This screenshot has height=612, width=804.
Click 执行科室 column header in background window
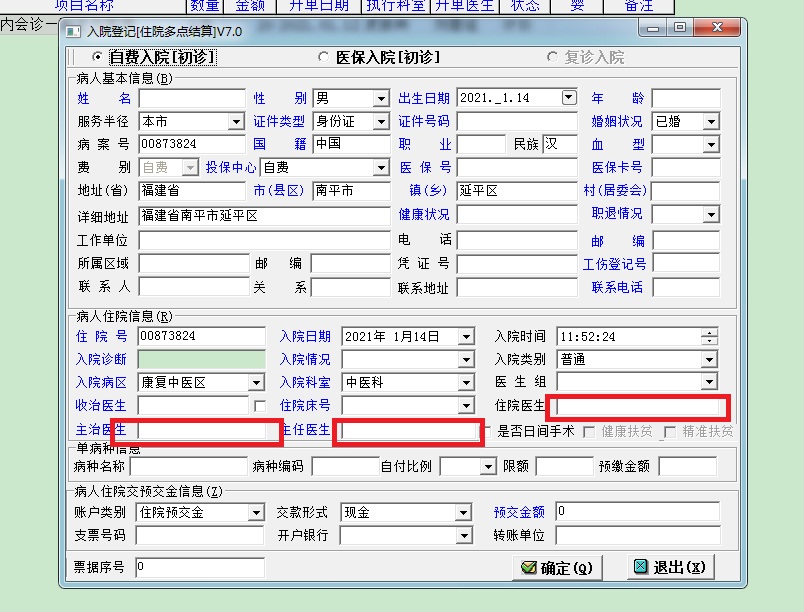click(396, 6)
